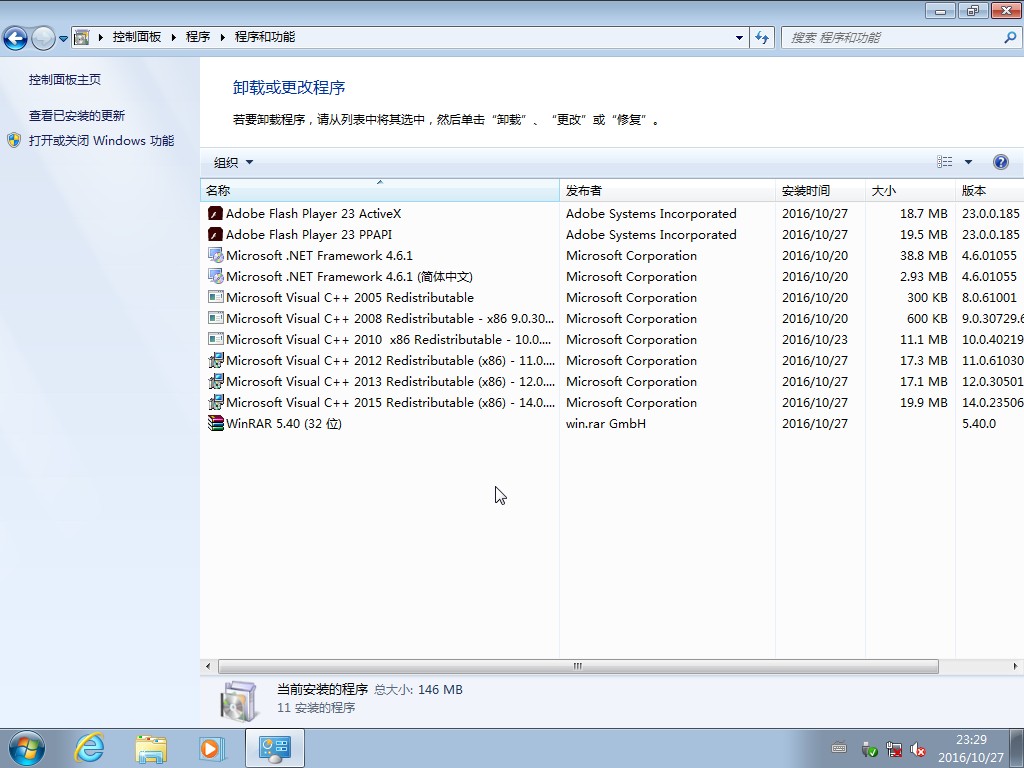Click the installed programs details pane icon
Image resolution: width=1024 pixels, height=768 pixels.
click(238, 701)
